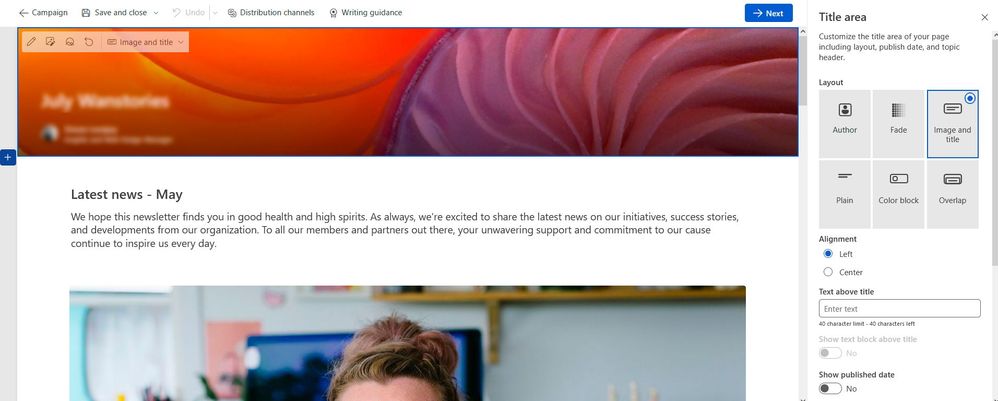Add a new section with the plus icon

(x=8, y=157)
